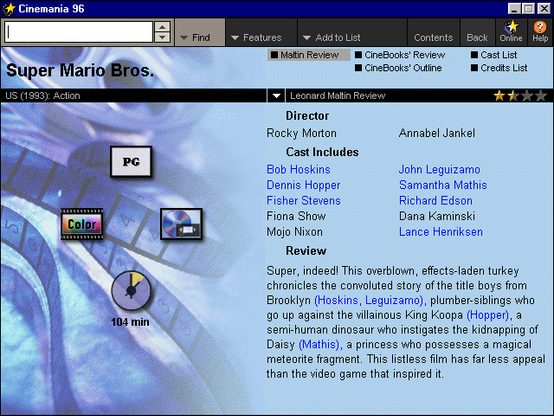Minimize the Cinemania 96 window

[x=514, y=8]
